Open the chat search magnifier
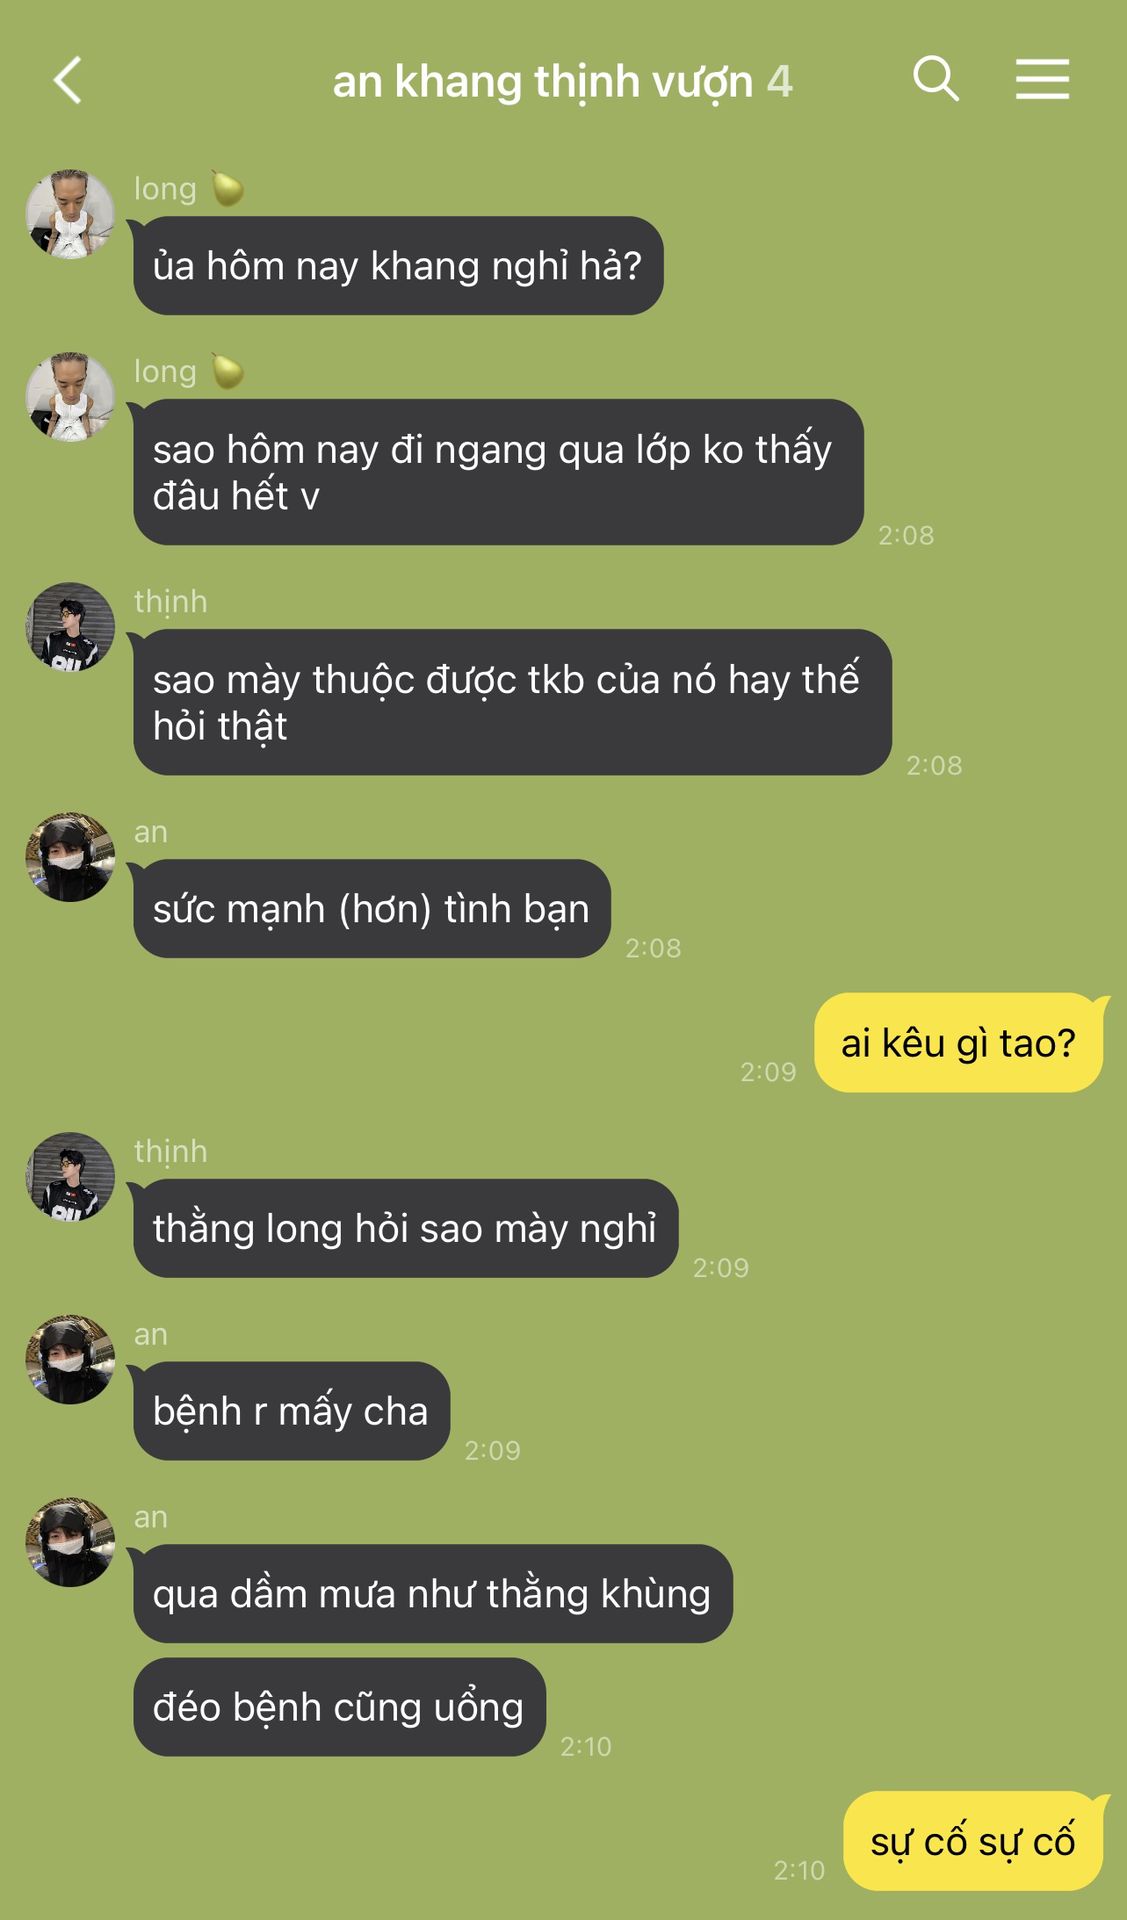Viewport: 1127px width, 1920px height. (x=936, y=78)
